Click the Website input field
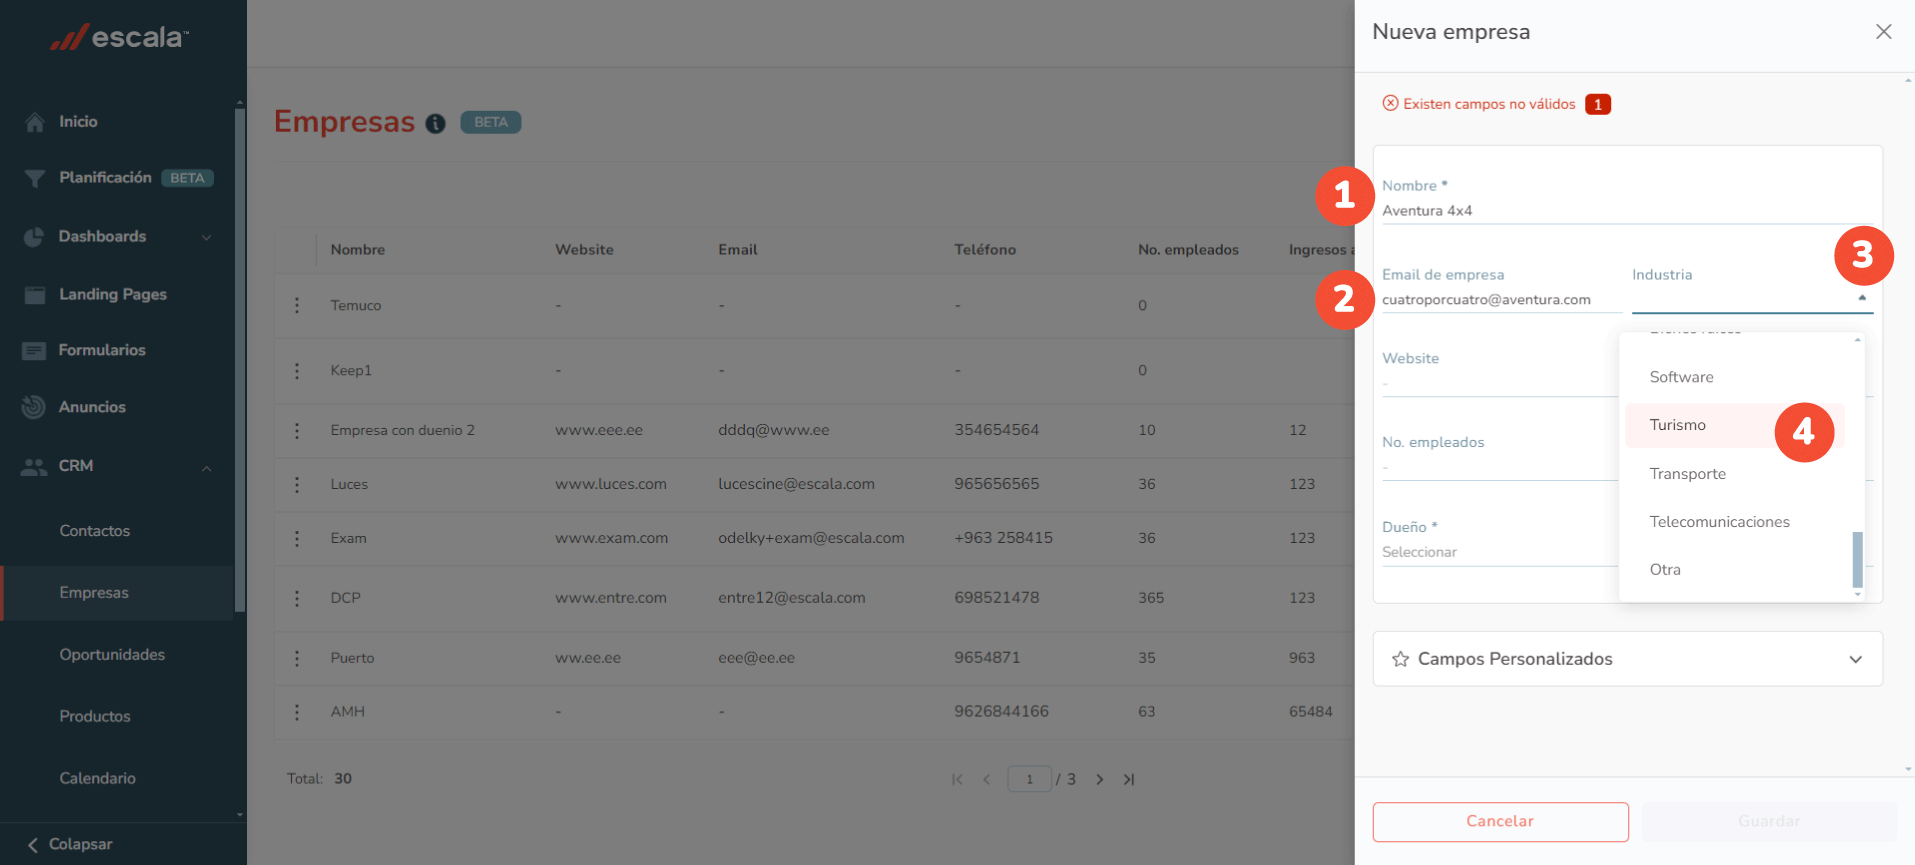 [x=1500, y=384]
